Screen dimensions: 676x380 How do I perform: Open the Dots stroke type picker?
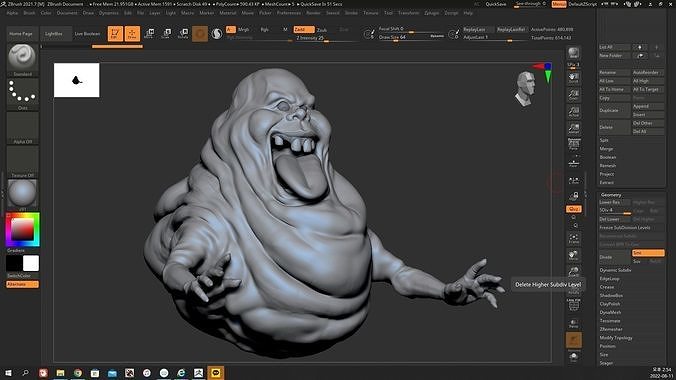point(22,94)
